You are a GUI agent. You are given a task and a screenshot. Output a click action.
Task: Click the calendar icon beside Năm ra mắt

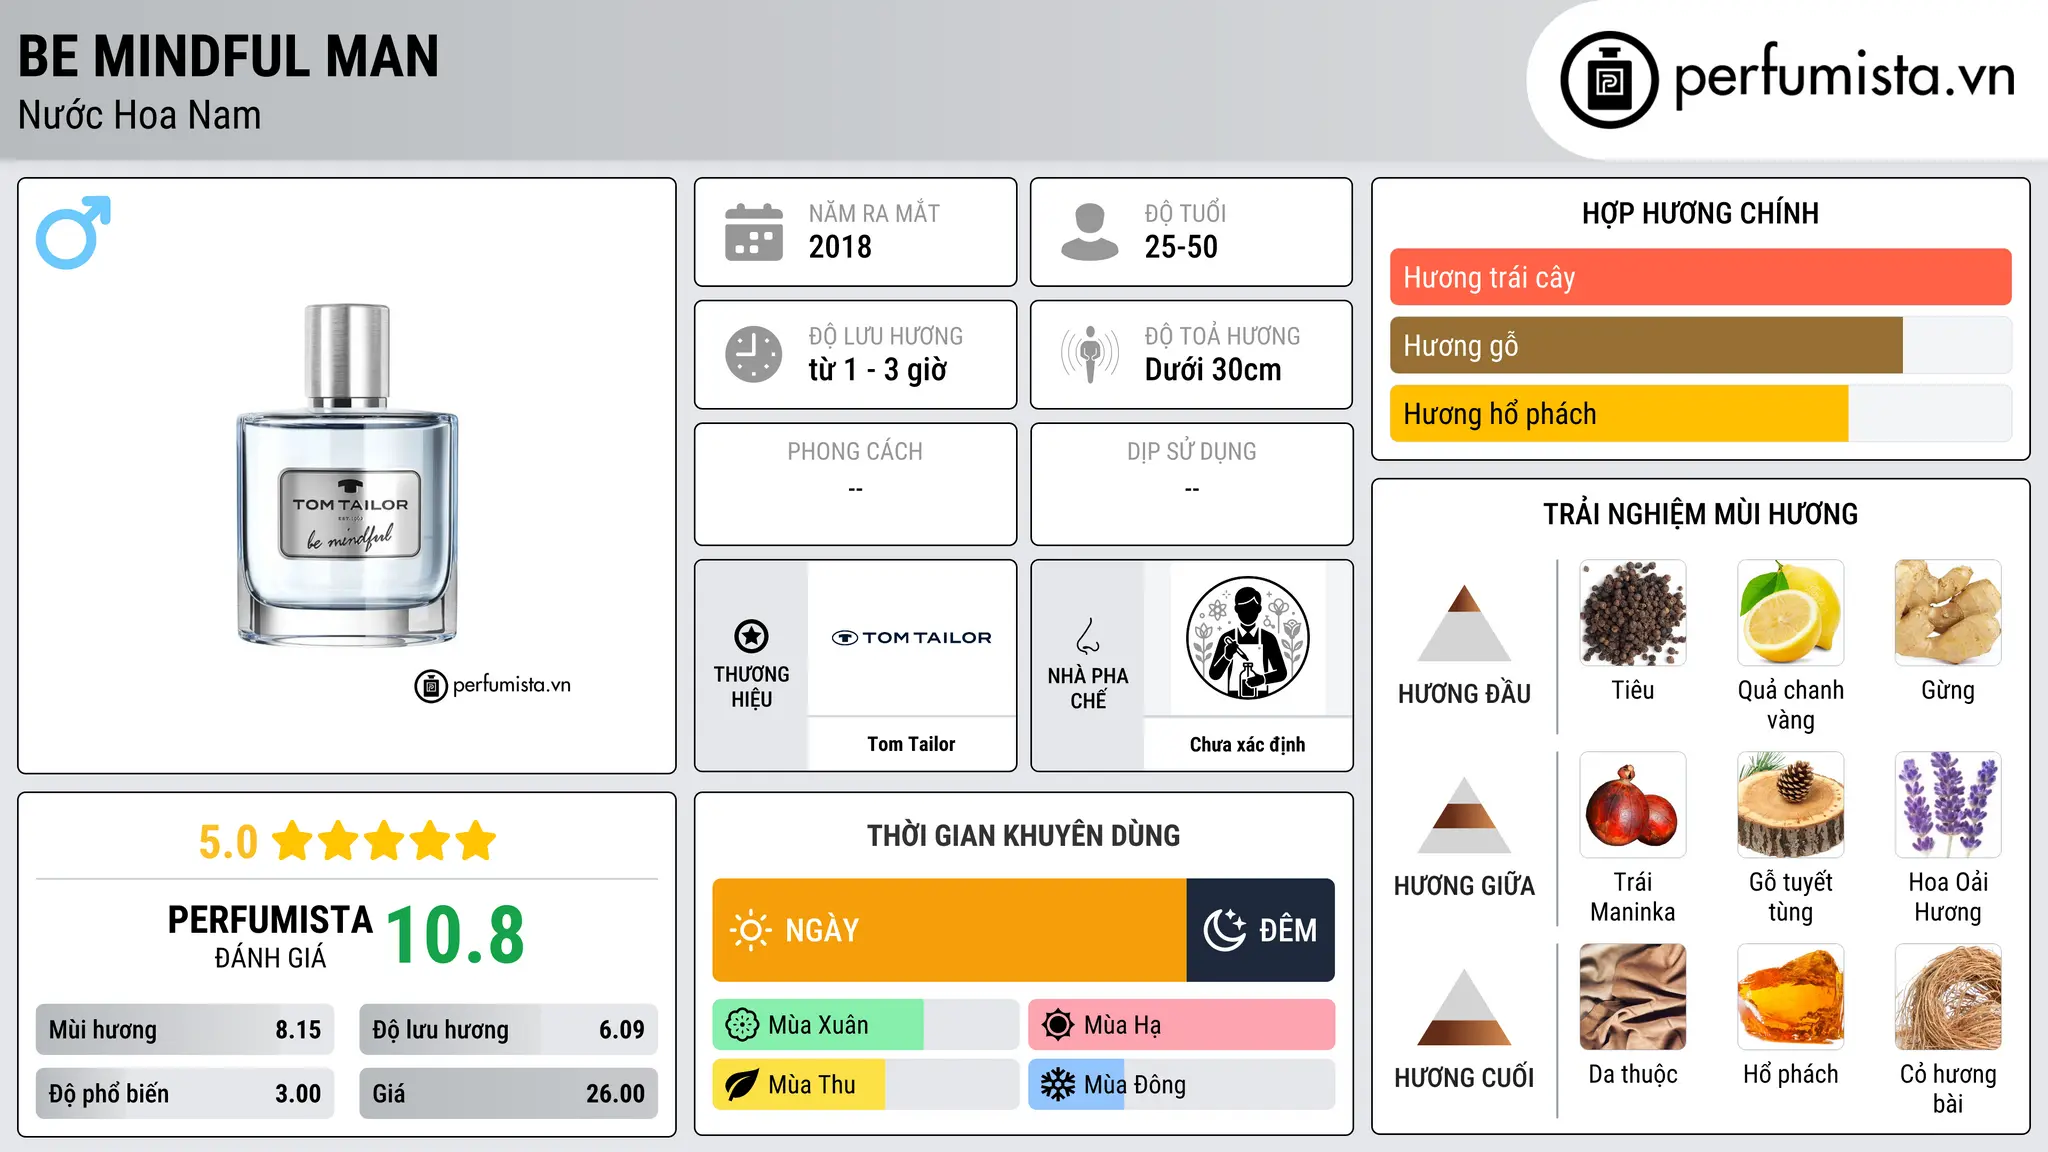[754, 232]
